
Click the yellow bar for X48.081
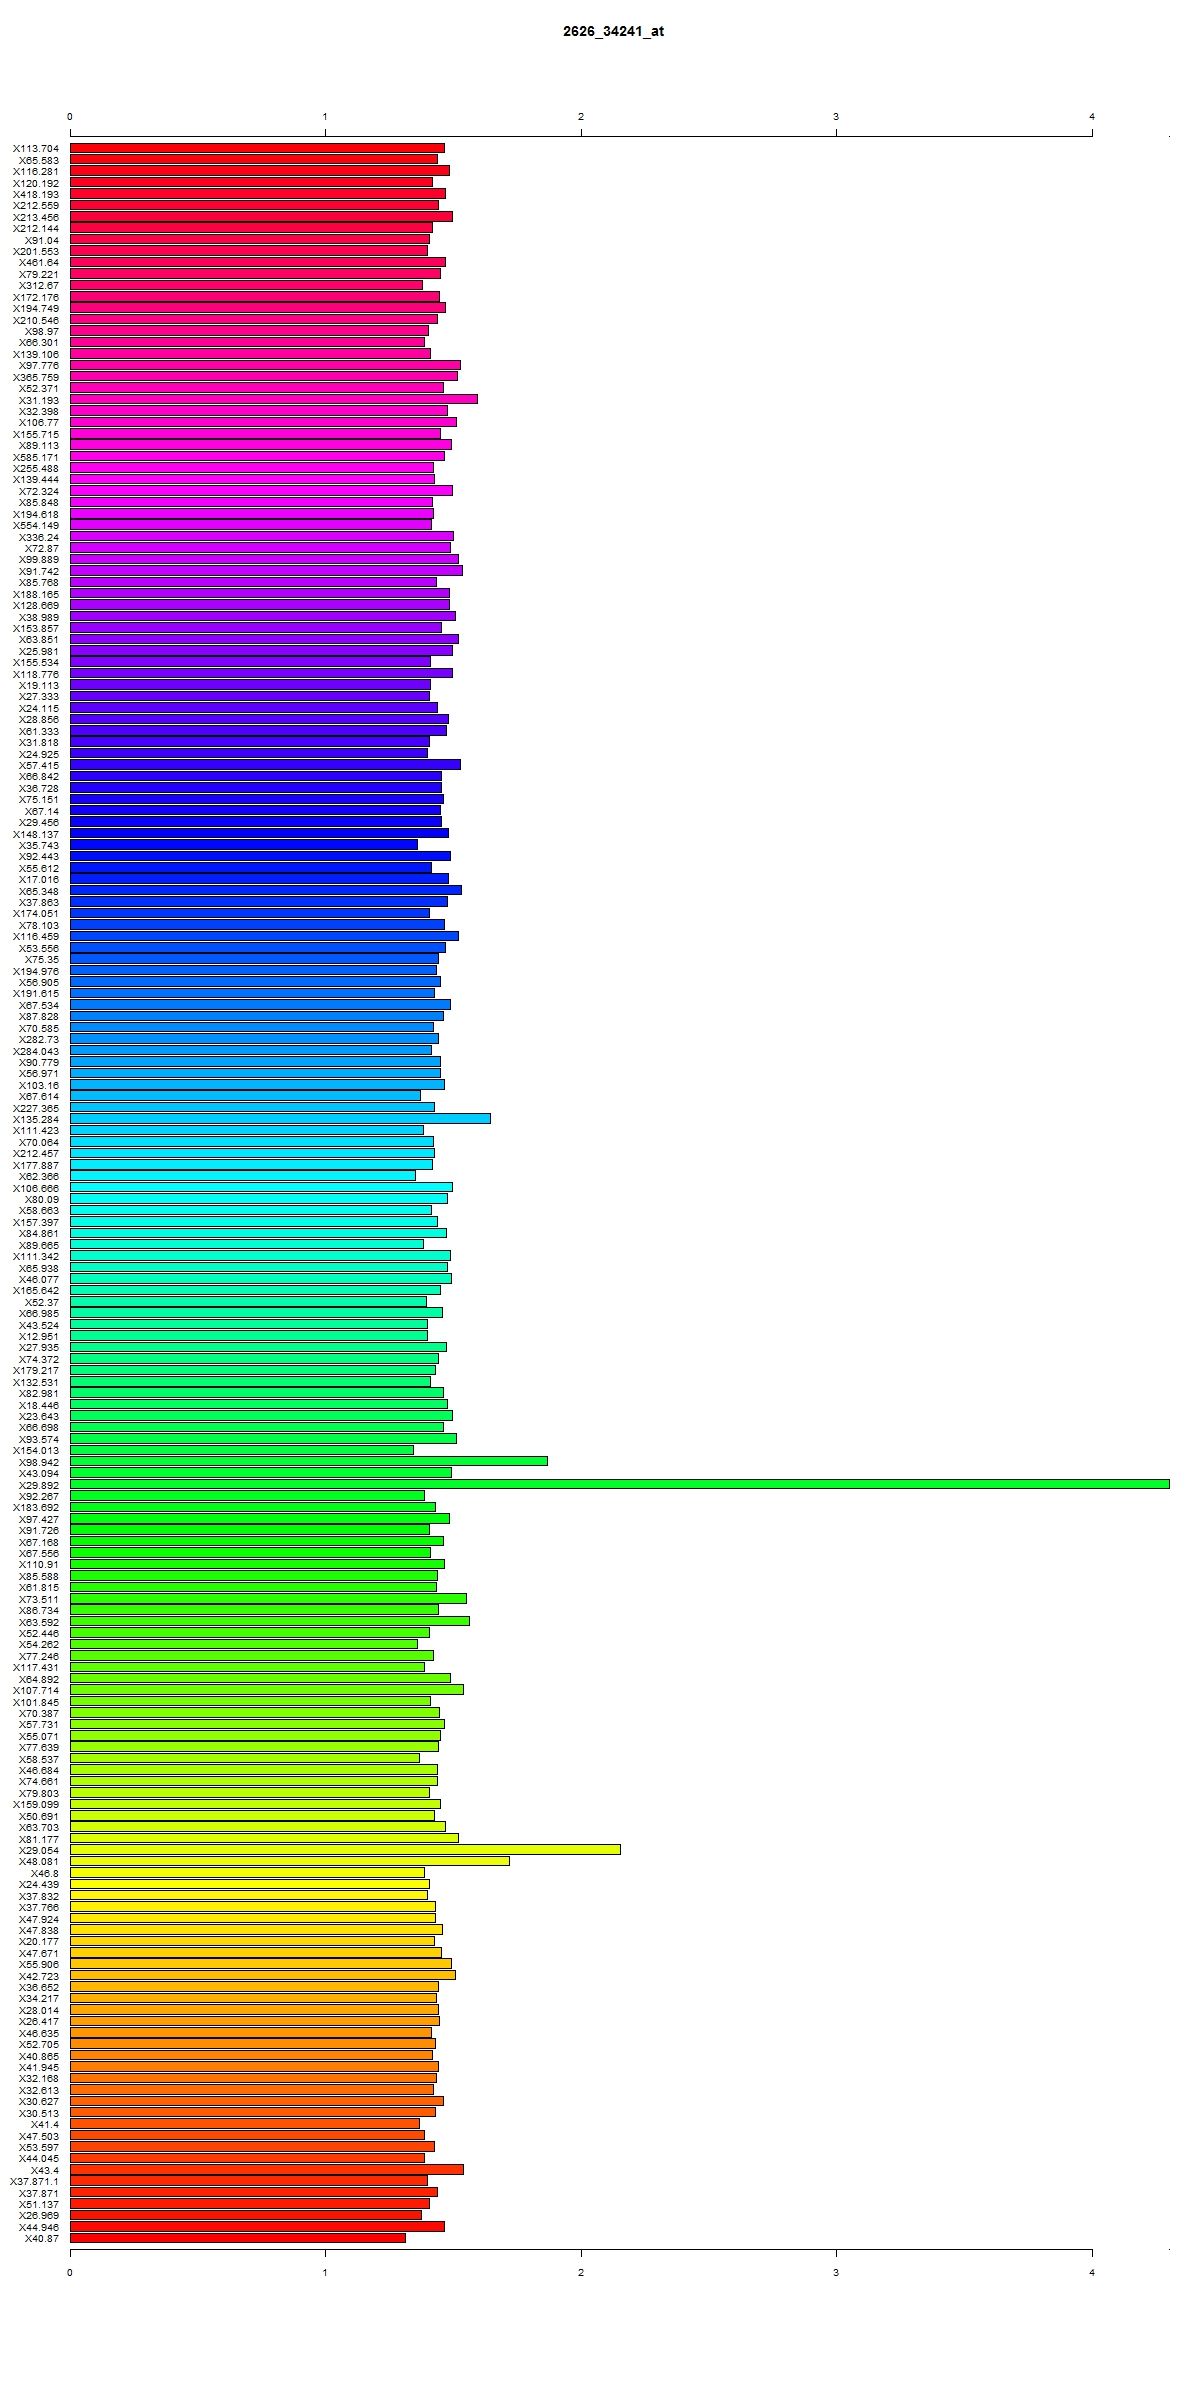tap(290, 1861)
